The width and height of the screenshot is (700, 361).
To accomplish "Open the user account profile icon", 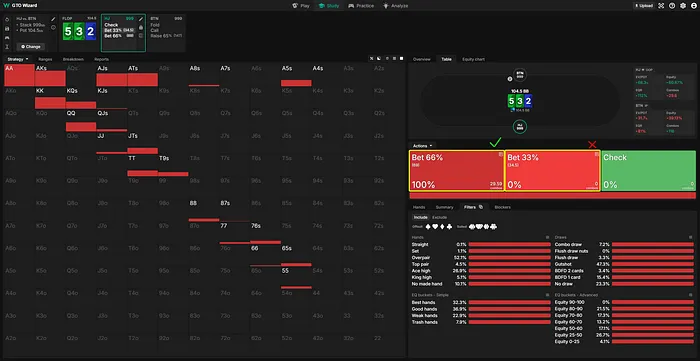I will [x=694, y=6].
